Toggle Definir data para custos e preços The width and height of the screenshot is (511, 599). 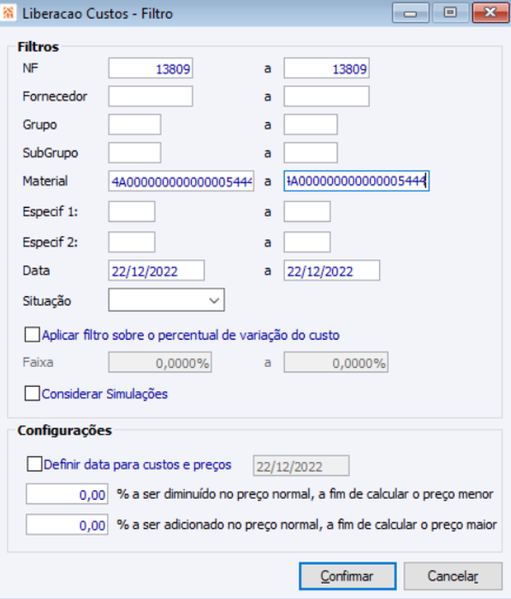click(x=34, y=464)
